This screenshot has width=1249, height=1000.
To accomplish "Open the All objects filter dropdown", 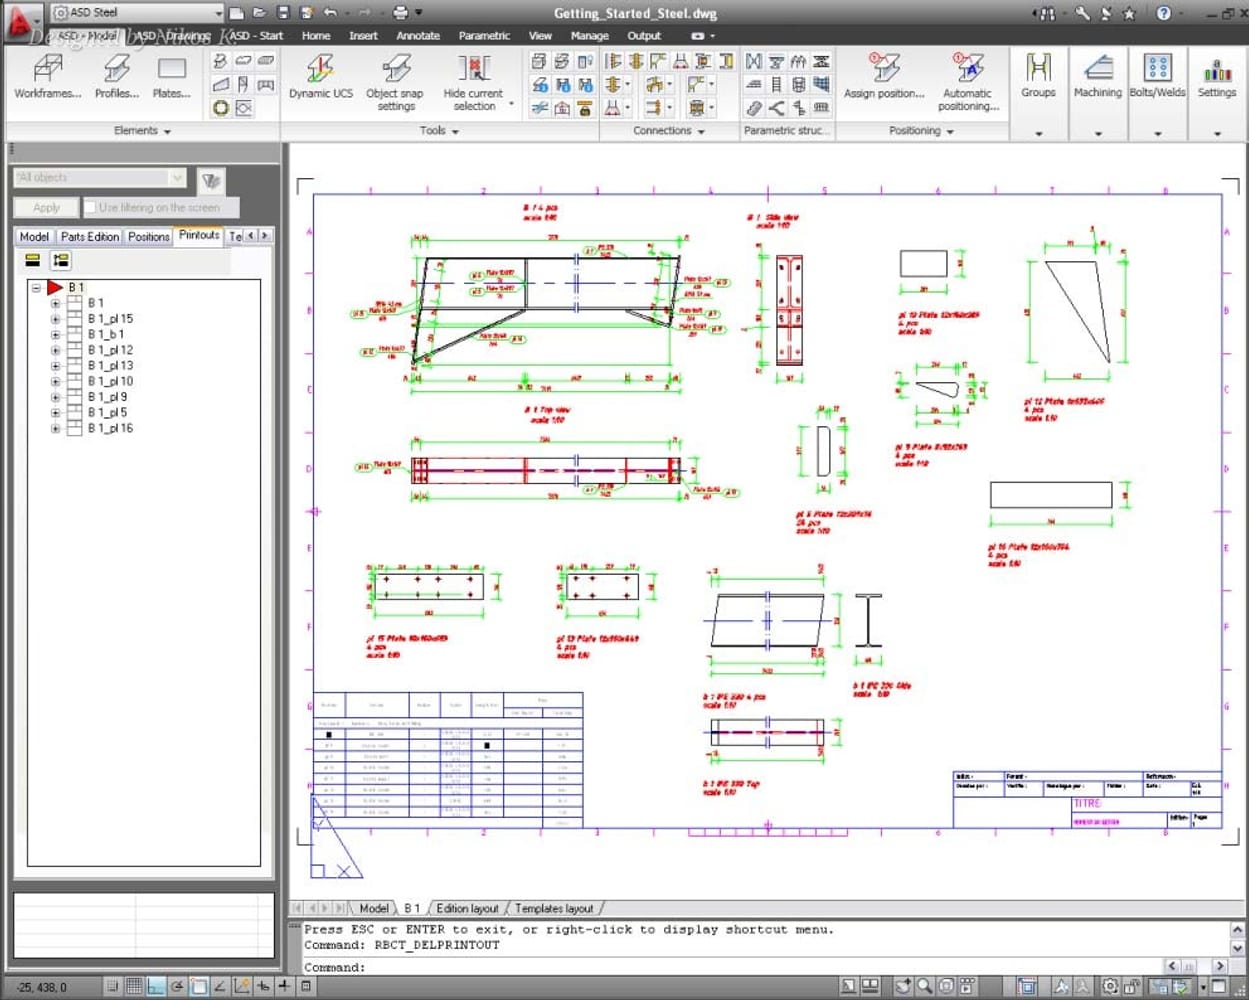I will tap(177, 178).
